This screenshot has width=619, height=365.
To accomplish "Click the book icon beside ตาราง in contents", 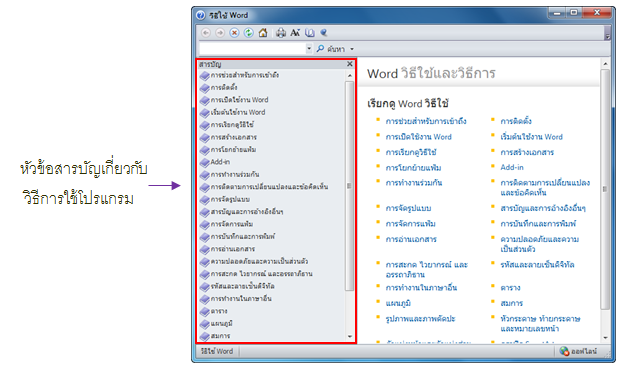I will pos(204,312).
